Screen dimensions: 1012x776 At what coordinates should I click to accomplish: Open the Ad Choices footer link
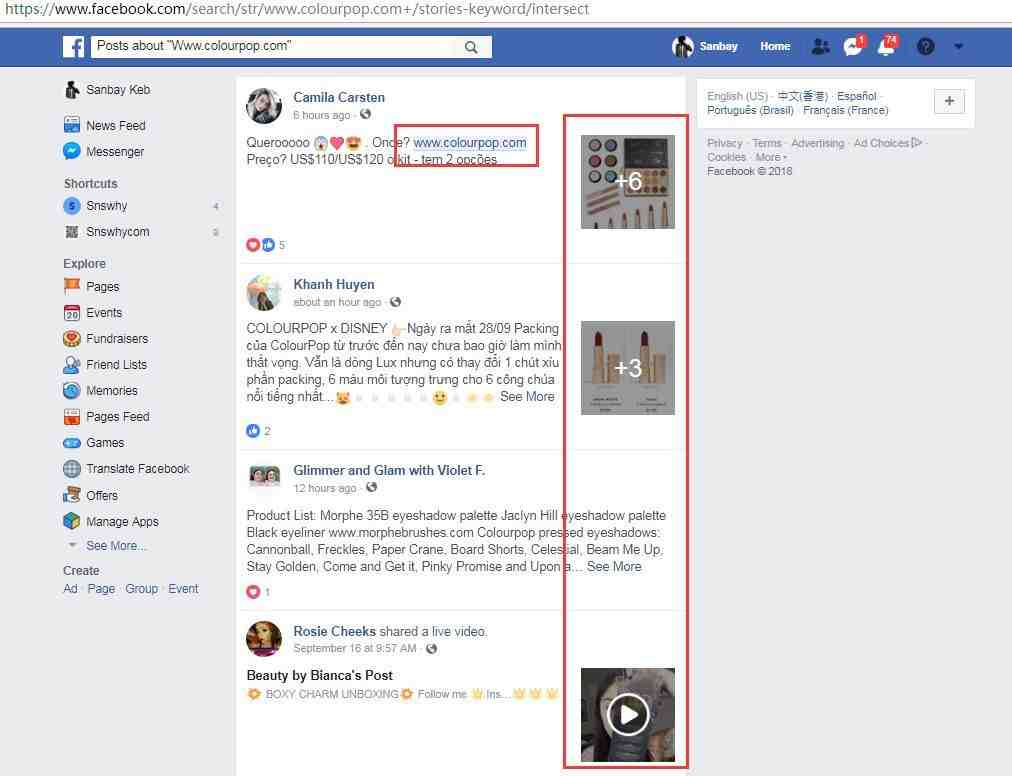pyautogui.click(x=888, y=143)
